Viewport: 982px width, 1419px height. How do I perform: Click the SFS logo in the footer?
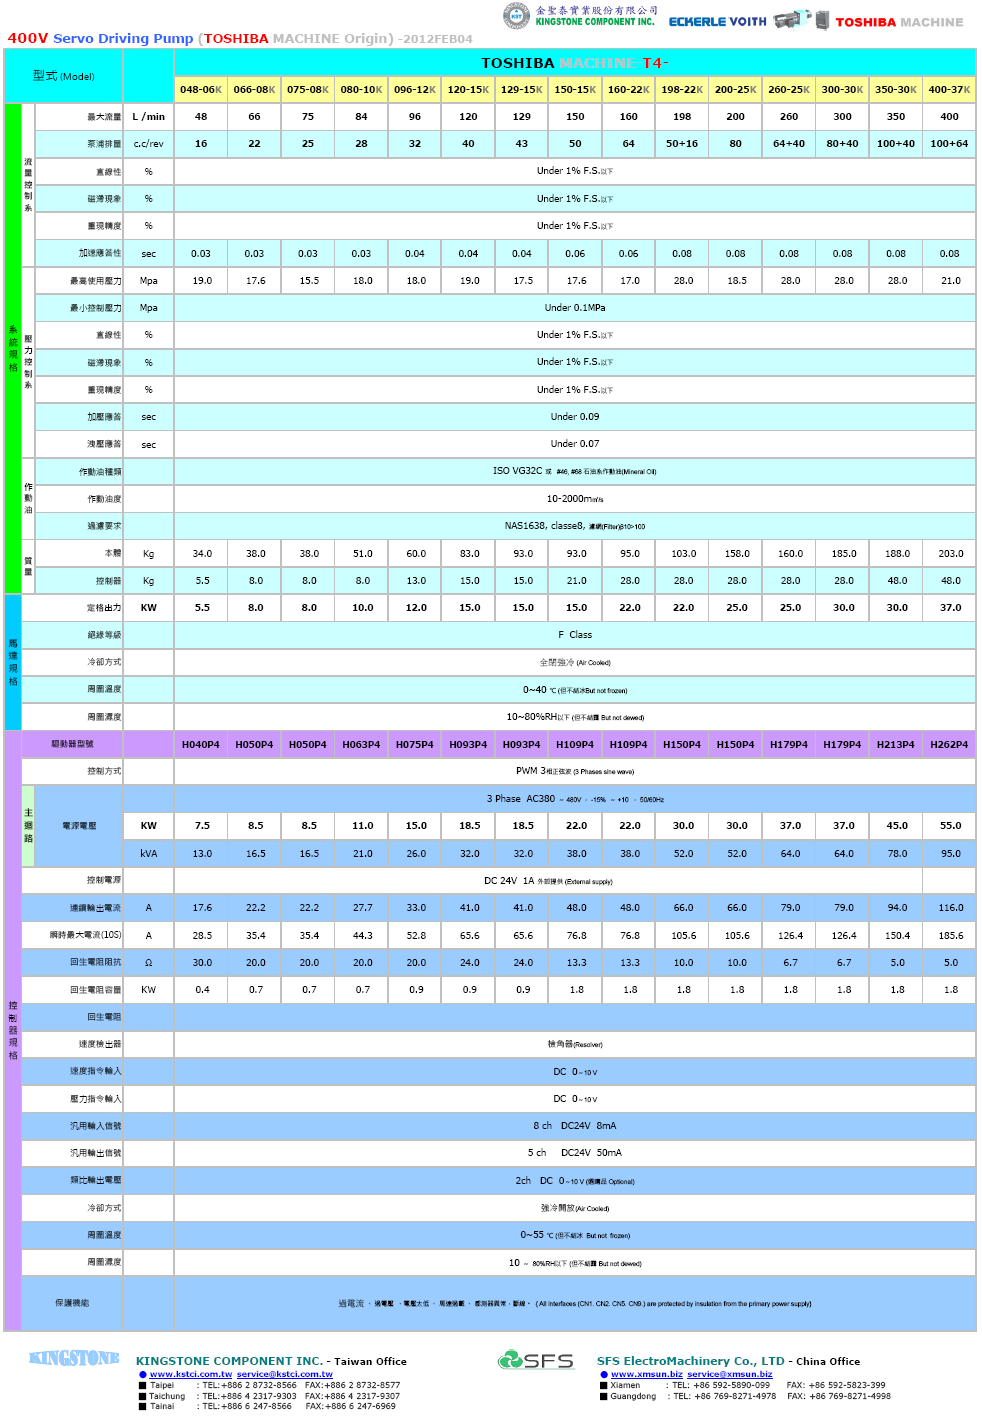pos(536,1360)
